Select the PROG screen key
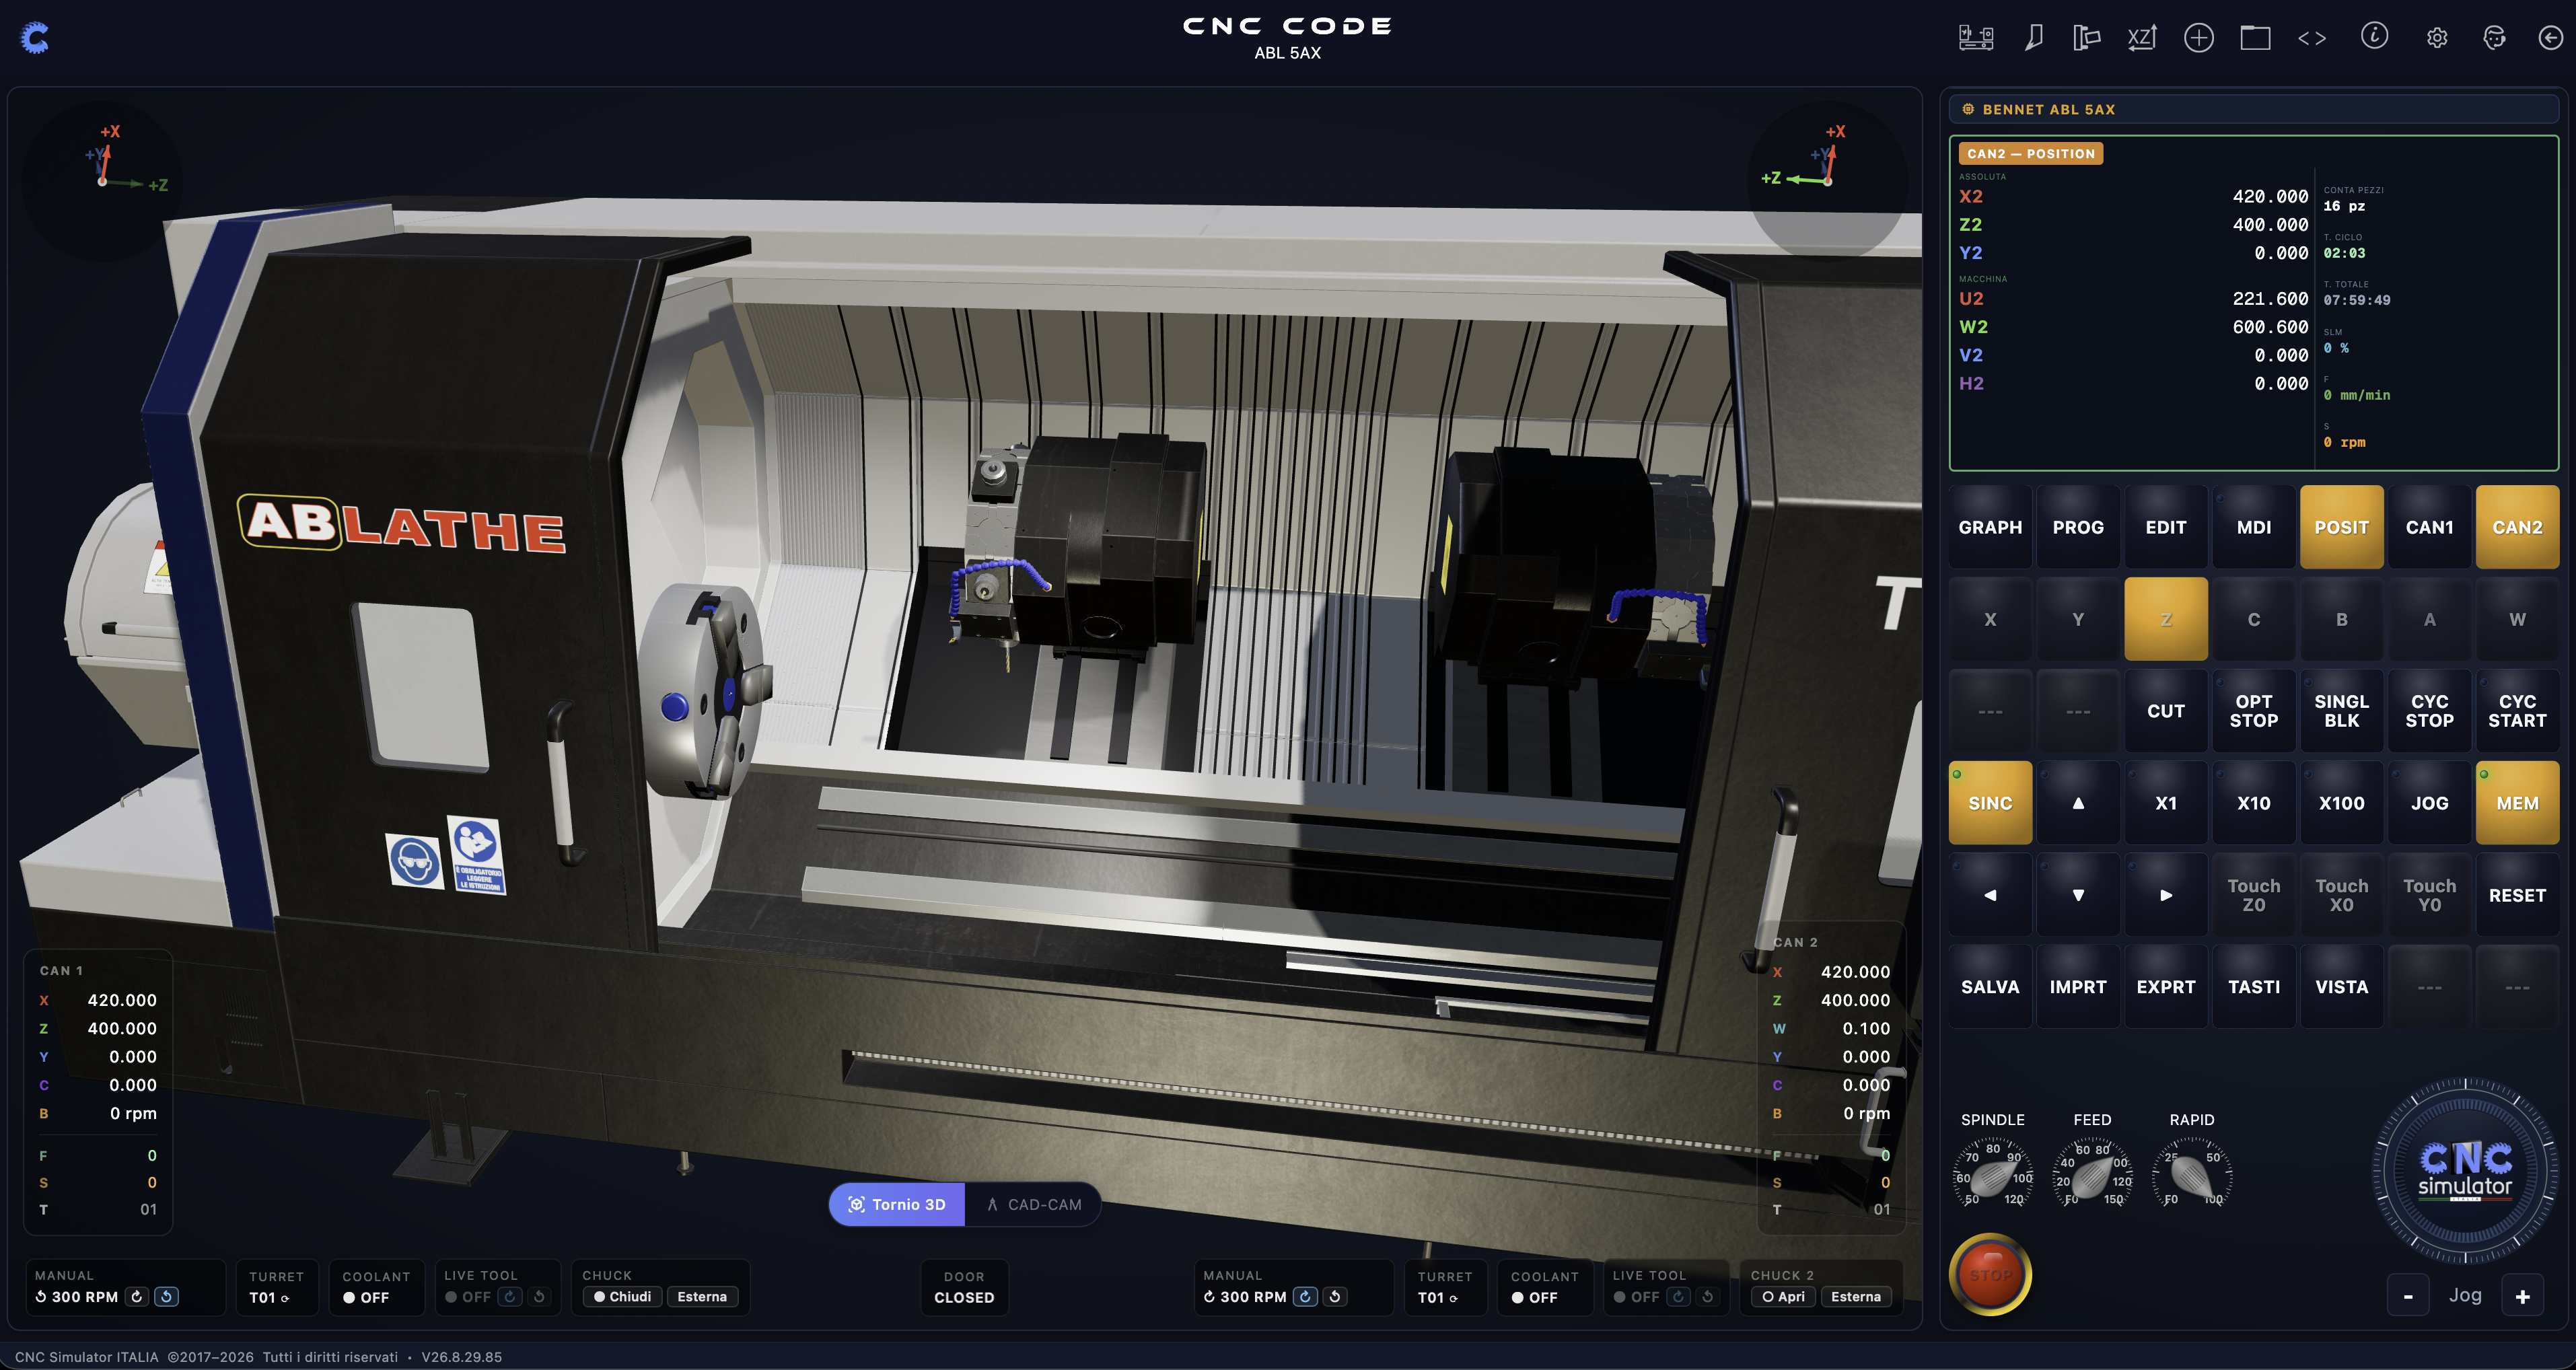This screenshot has width=2576, height=1370. (2078, 527)
